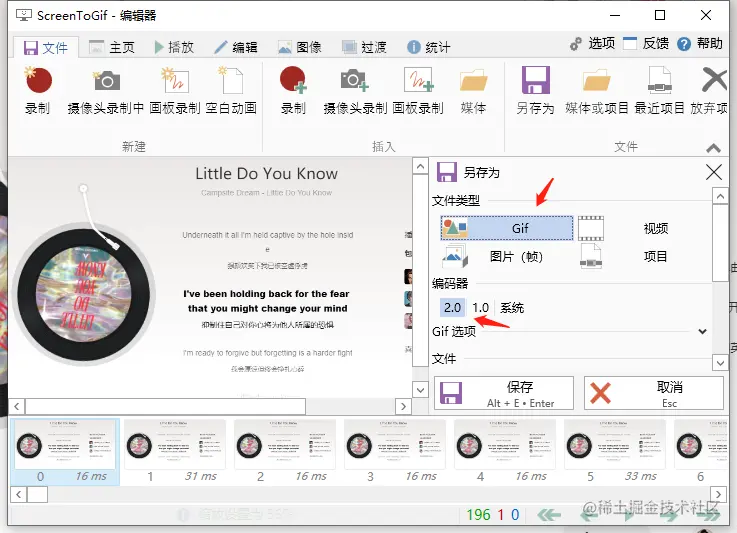Insert a new recording with 录制 in the 插入 group

pyautogui.click(x=293, y=91)
